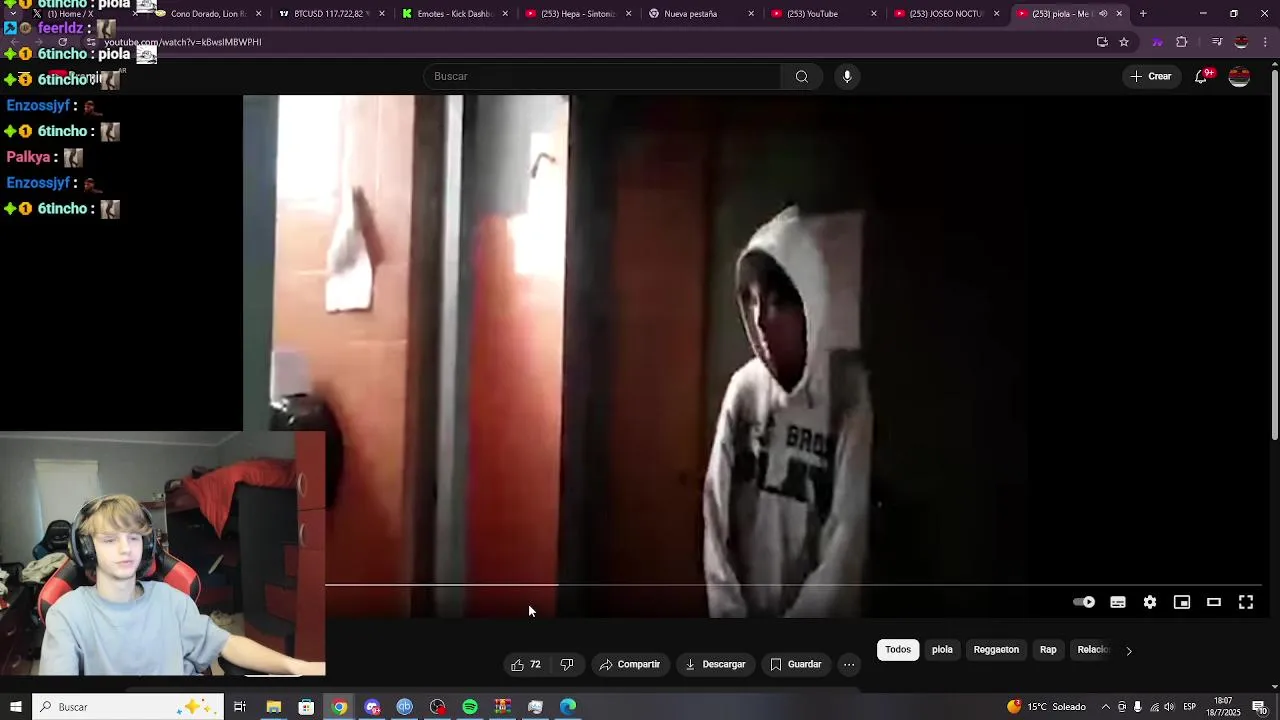
Task: Like the video with thumbs up
Action: pos(526,664)
